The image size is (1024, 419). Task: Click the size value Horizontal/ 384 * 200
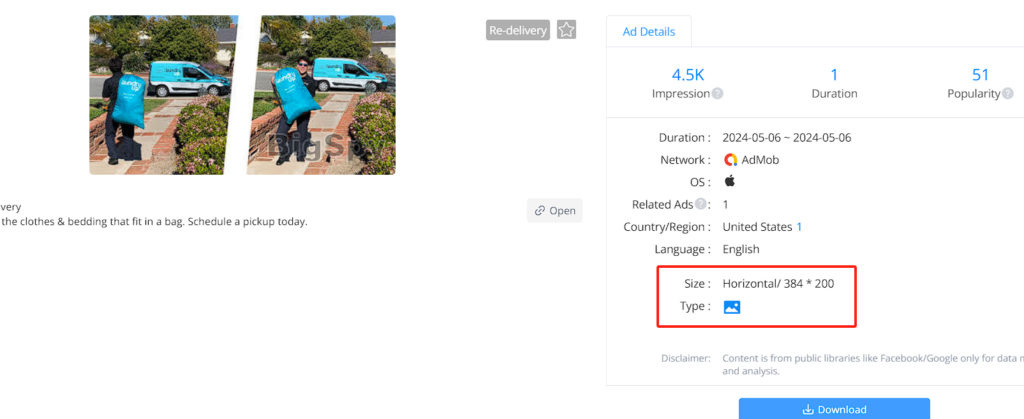click(778, 284)
